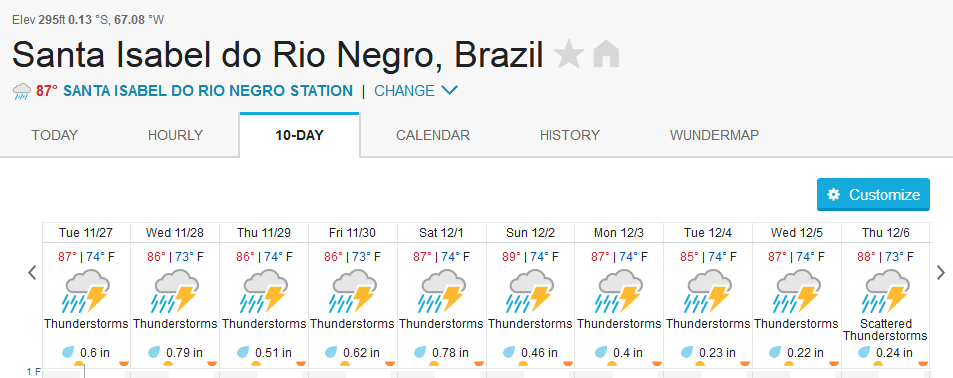Select the TODAY tab

click(55, 135)
